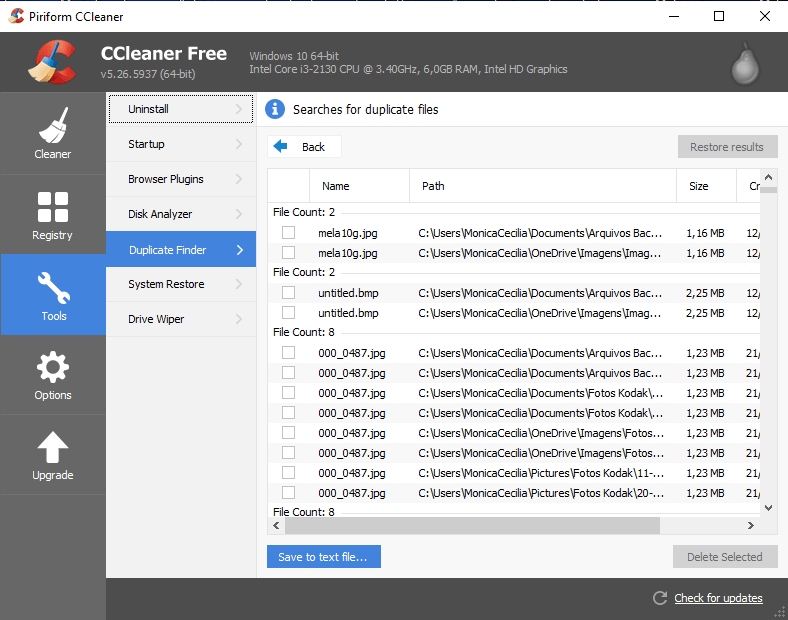788x620 pixels.
Task: Open the Startup tool
Action: pyautogui.click(x=181, y=144)
